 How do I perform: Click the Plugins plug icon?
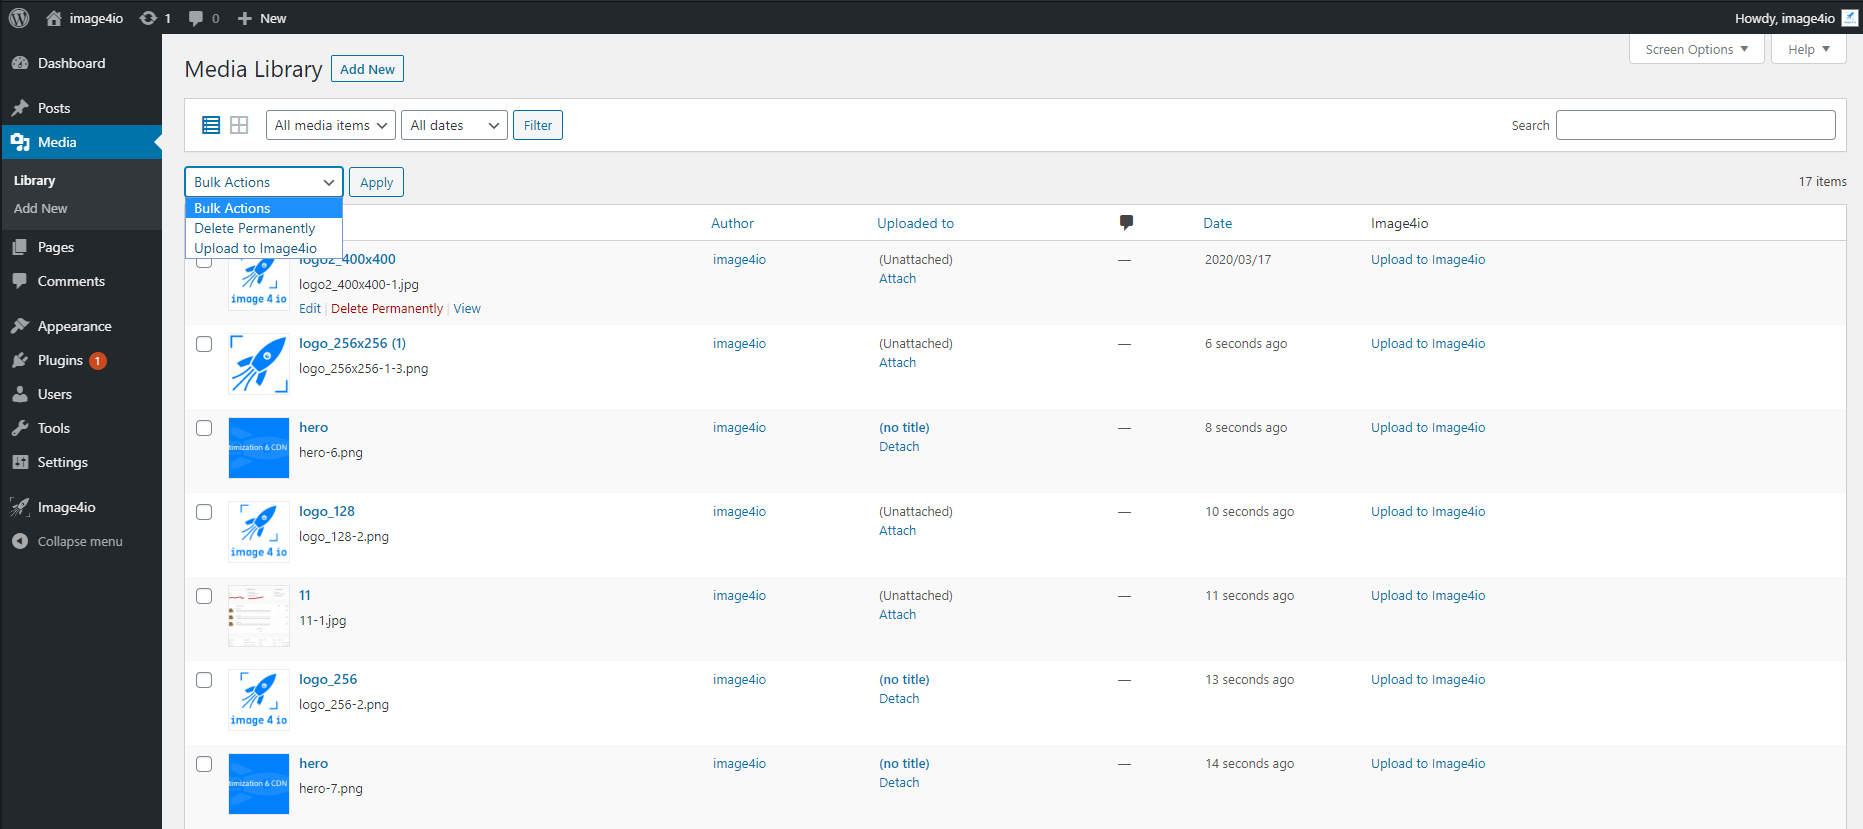(x=20, y=360)
